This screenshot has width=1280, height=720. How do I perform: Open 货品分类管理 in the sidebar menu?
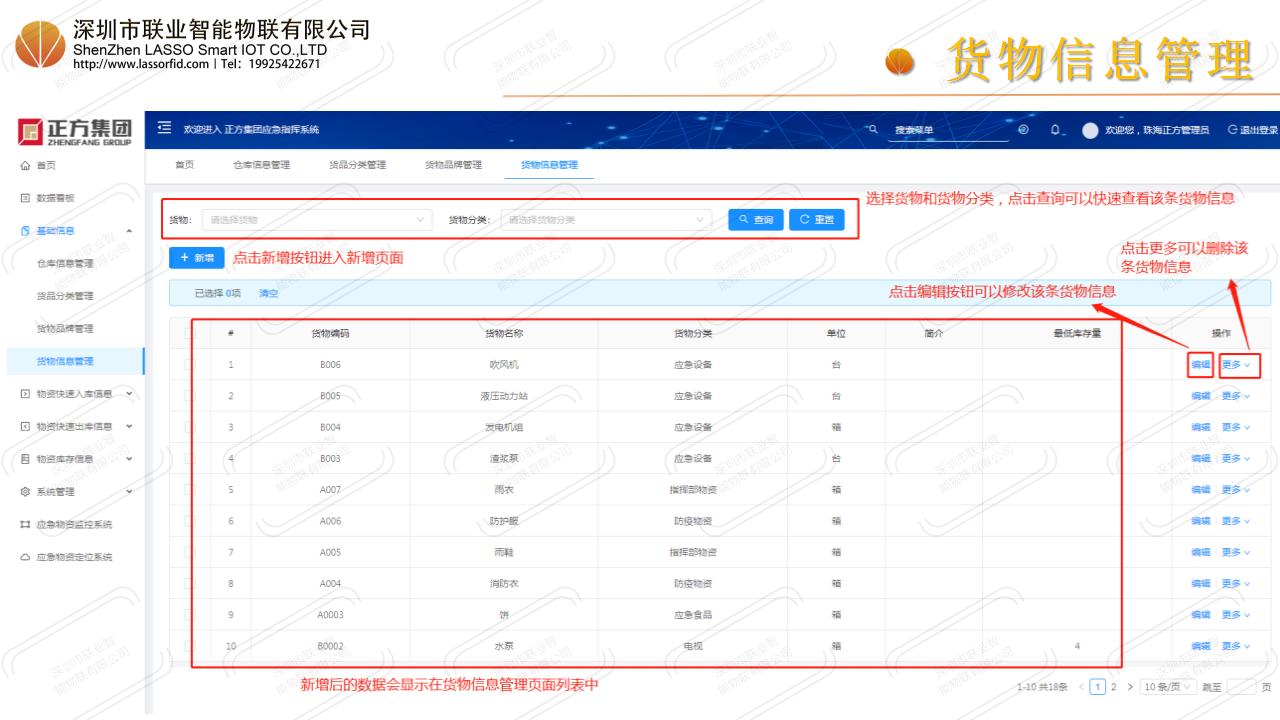tap(65, 296)
